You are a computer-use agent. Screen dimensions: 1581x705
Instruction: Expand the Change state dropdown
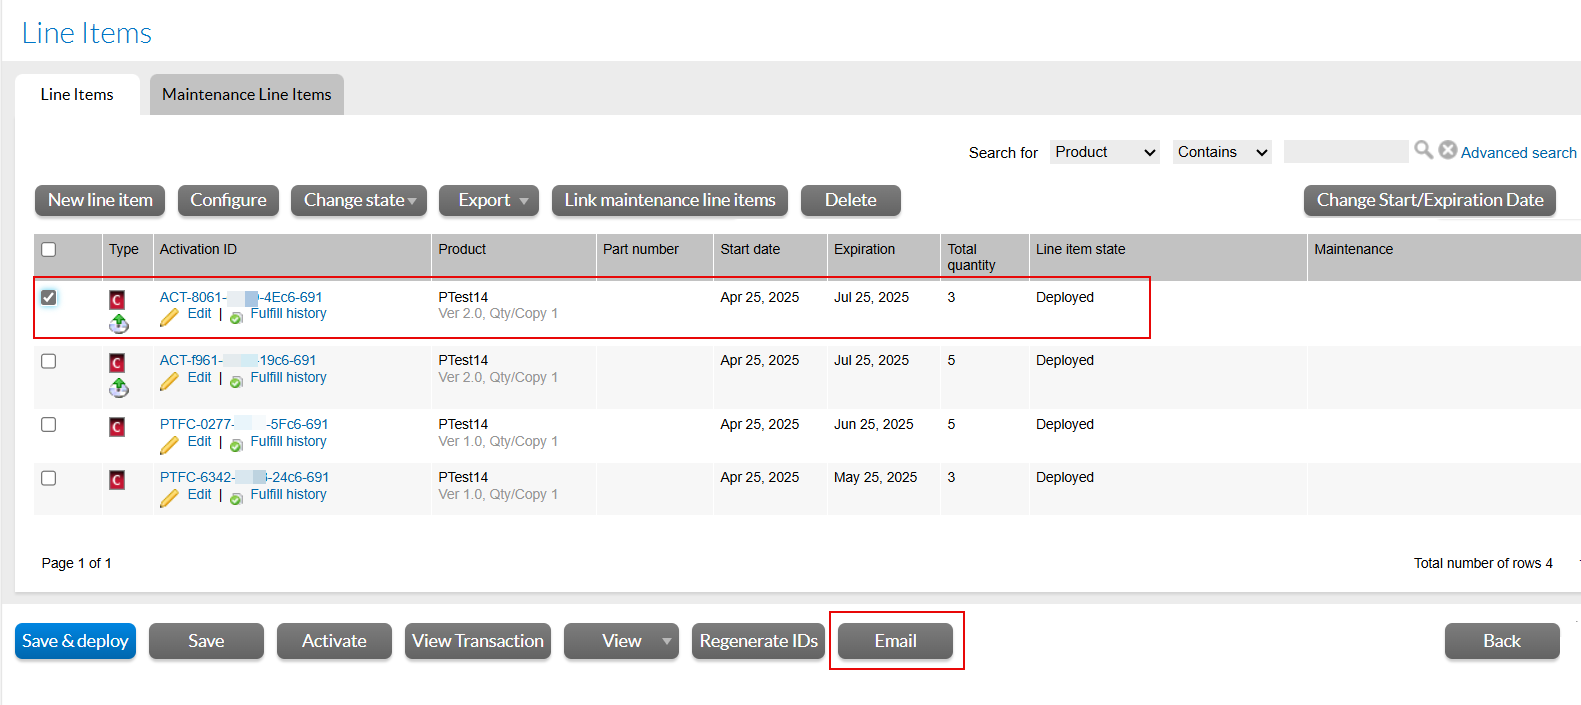[x=359, y=200]
